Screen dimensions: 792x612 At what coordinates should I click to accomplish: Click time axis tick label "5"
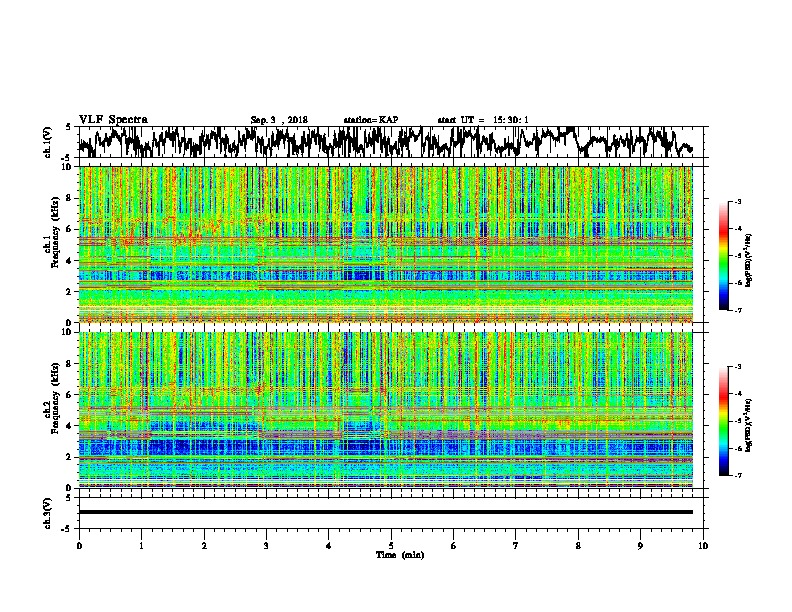click(x=391, y=546)
